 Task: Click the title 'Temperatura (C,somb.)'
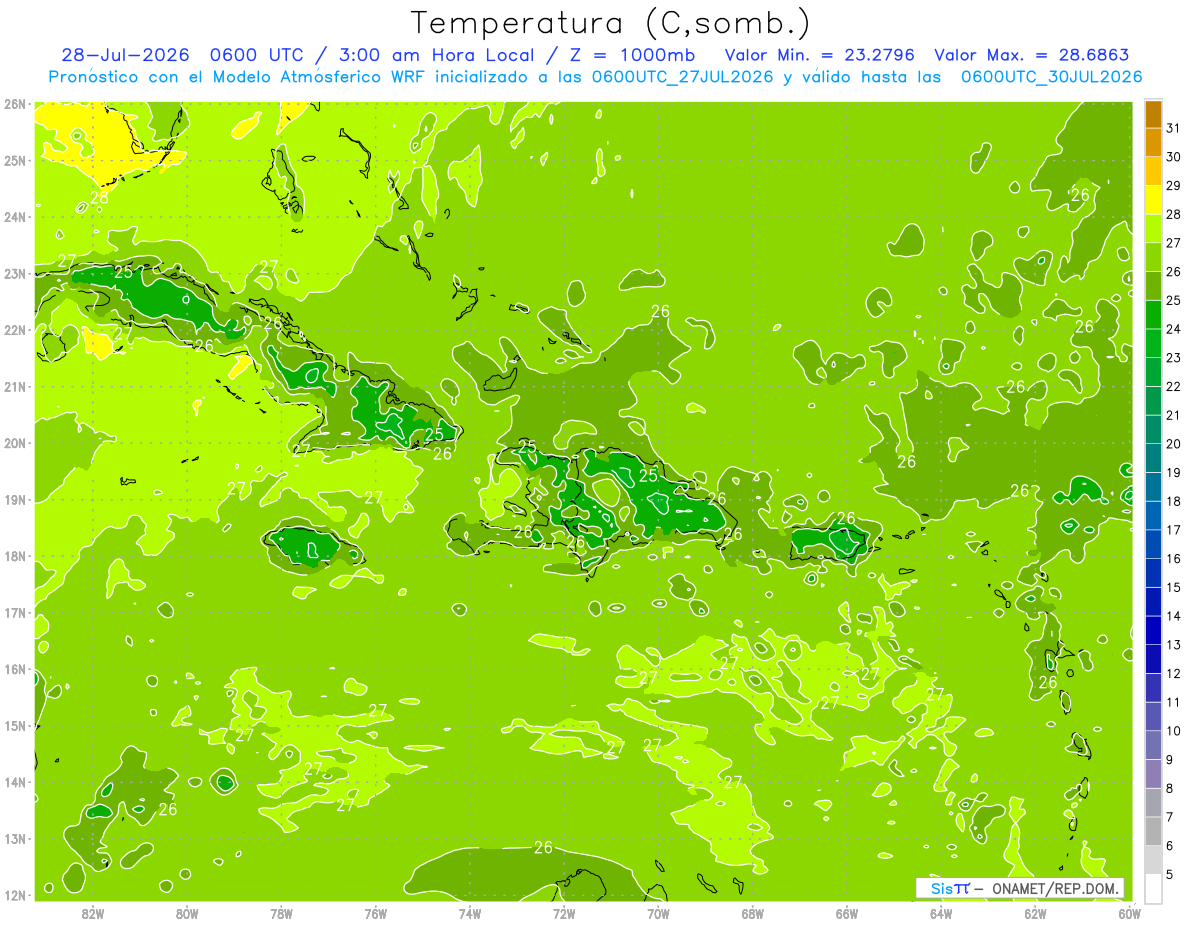tap(610, 23)
